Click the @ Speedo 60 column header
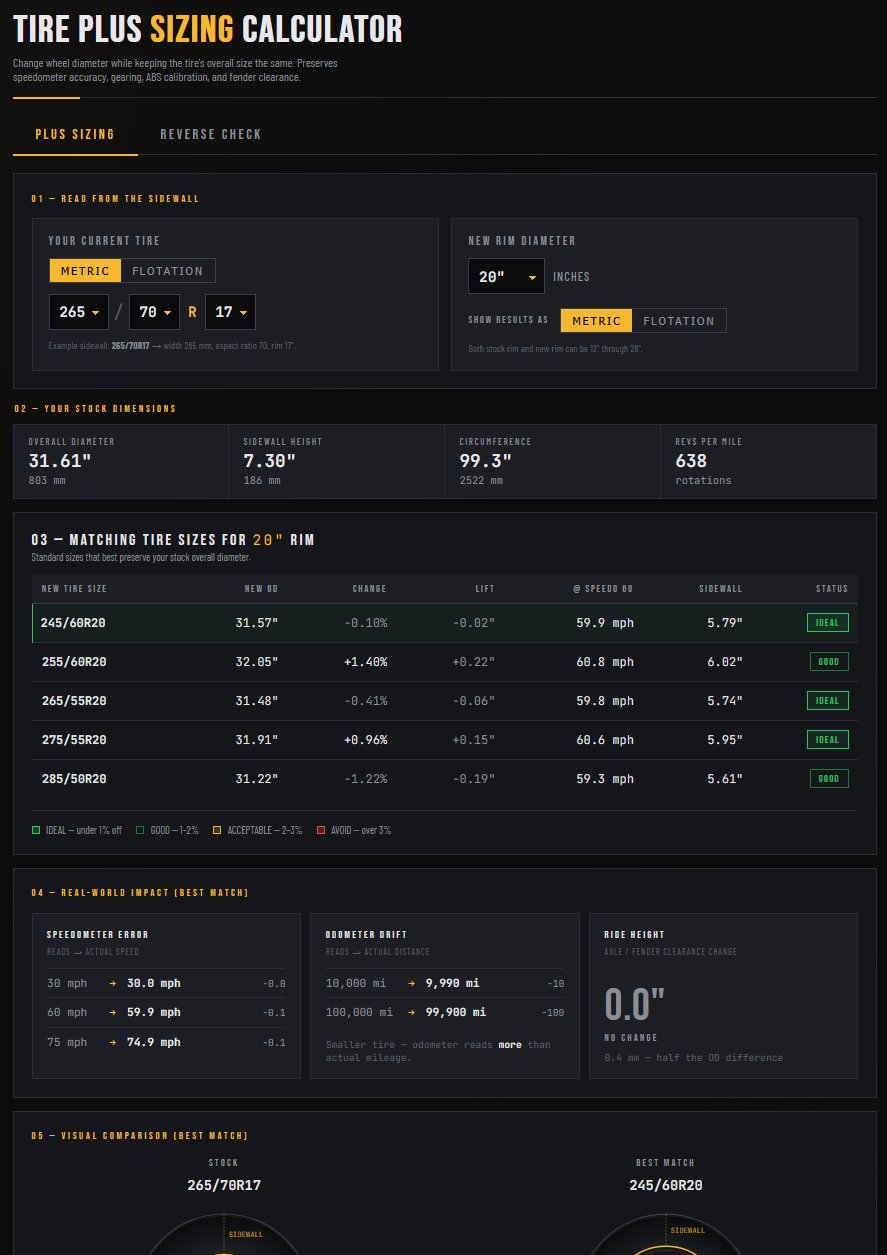The image size is (887, 1255). point(603,589)
